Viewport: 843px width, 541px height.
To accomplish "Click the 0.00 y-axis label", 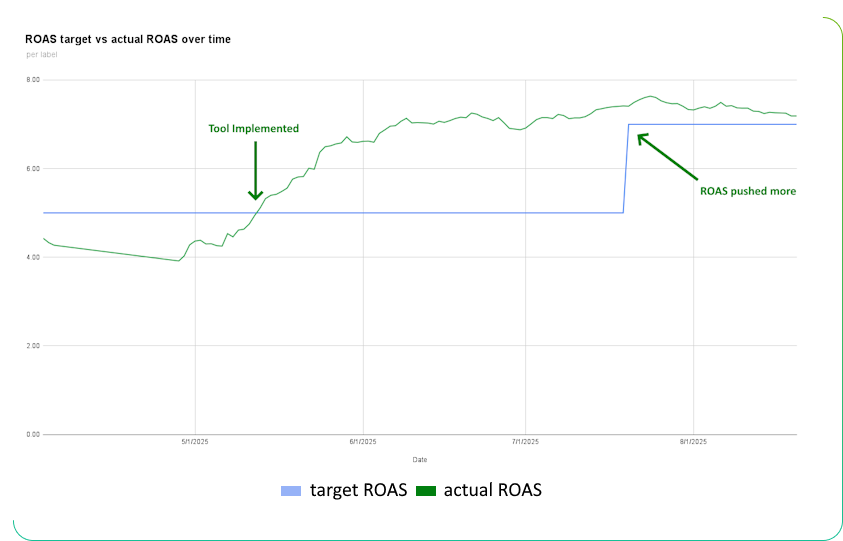I will [x=33, y=434].
